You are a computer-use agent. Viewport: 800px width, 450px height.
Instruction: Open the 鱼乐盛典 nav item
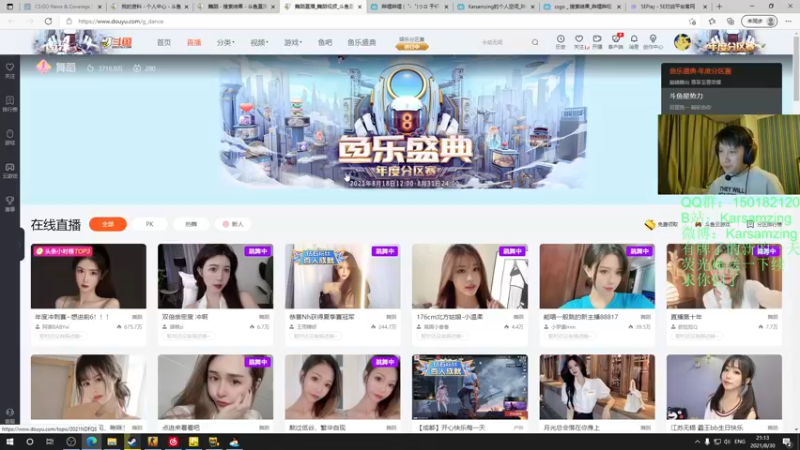point(362,42)
